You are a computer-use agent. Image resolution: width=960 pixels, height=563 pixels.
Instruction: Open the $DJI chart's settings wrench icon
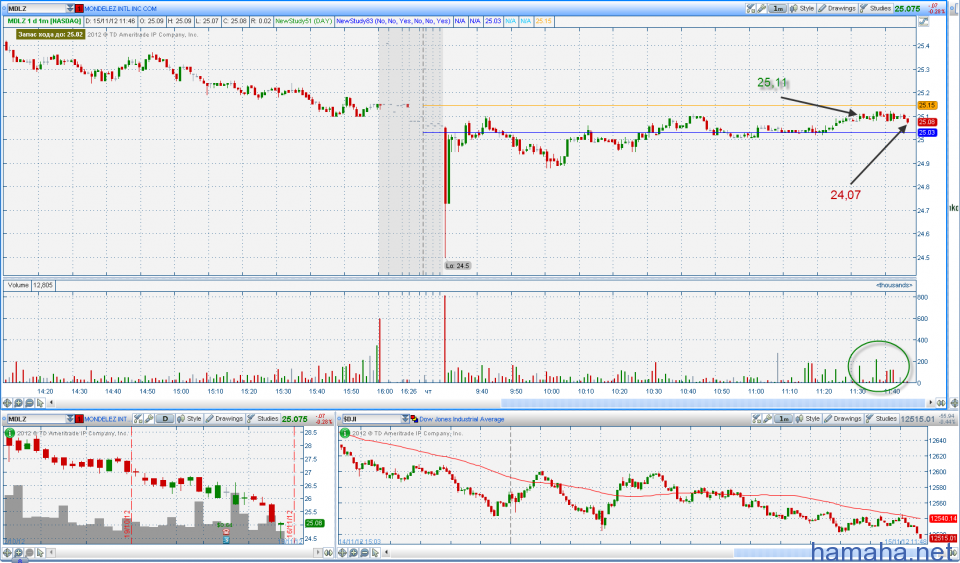pyautogui.click(x=767, y=419)
